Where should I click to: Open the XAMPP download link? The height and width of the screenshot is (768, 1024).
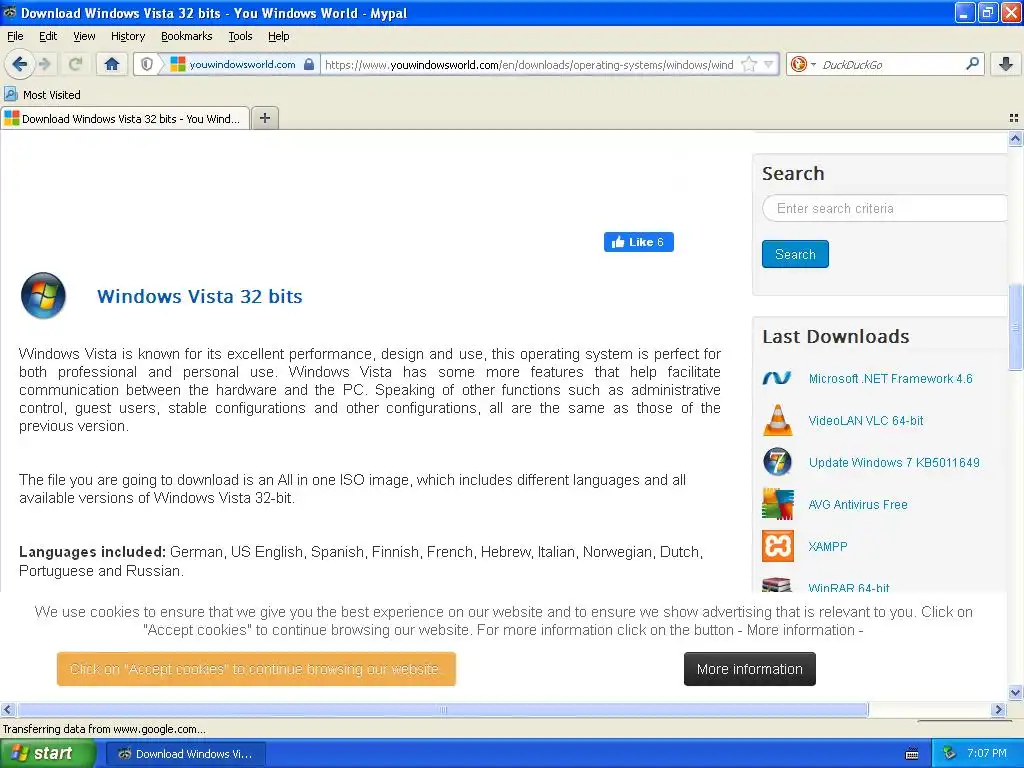(x=827, y=546)
